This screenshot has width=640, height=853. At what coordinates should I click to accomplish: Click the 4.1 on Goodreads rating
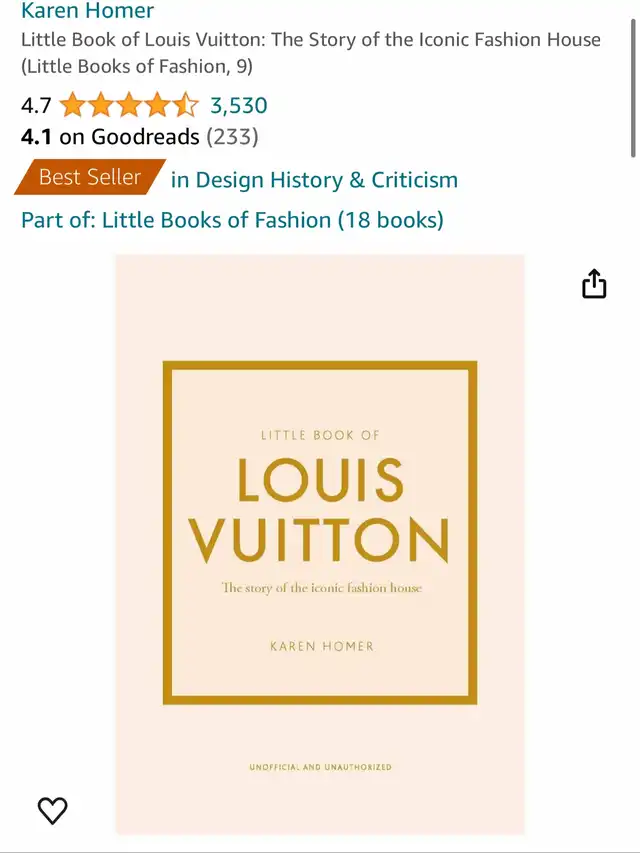pyautogui.click(x=110, y=137)
